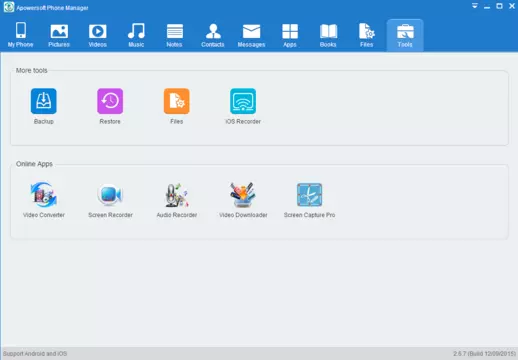Open the Contacts tab
The height and width of the screenshot is (360, 518).
(x=213, y=35)
